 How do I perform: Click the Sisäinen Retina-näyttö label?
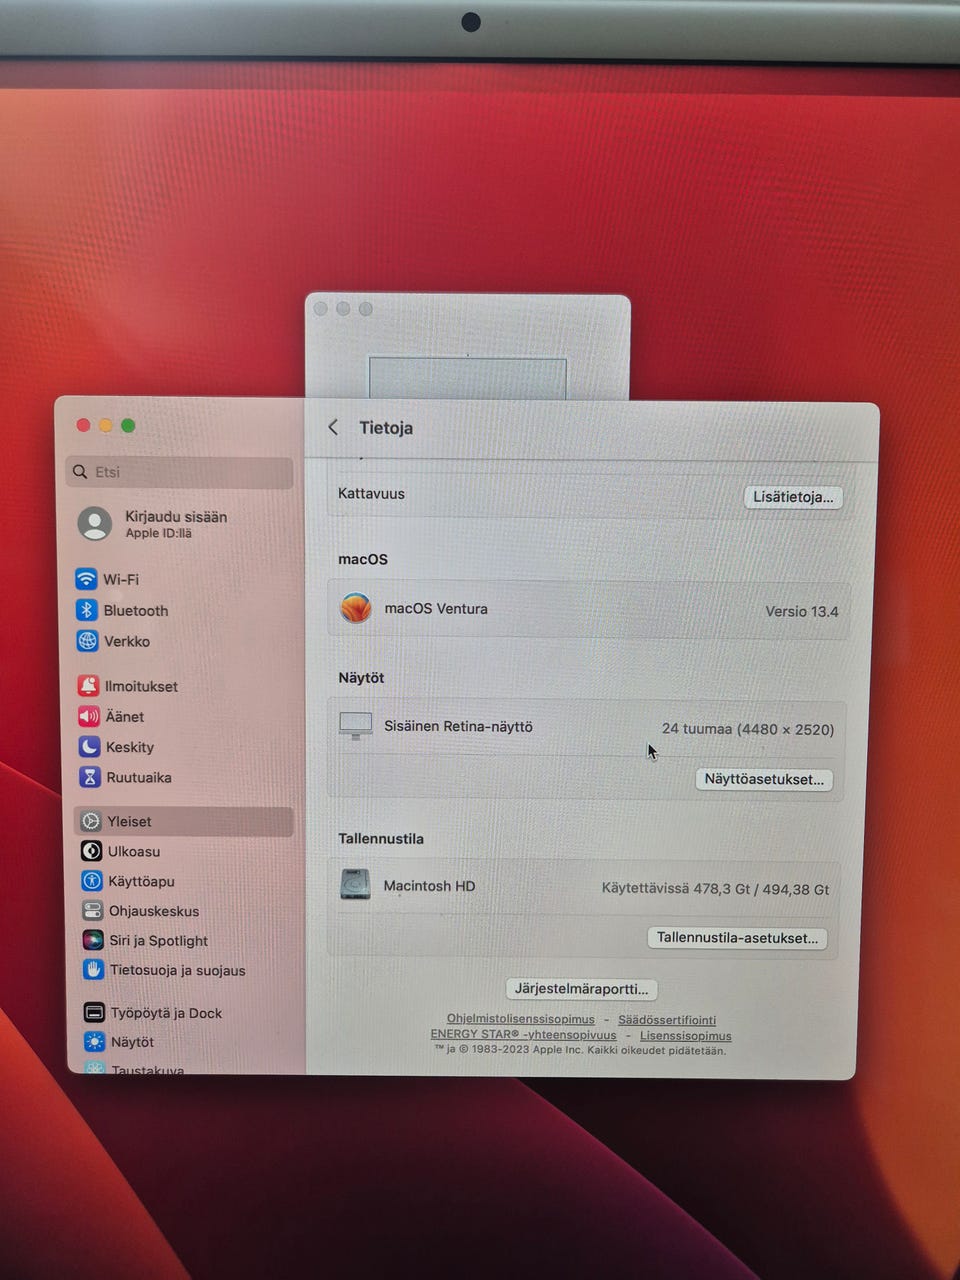click(x=458, y=726)
